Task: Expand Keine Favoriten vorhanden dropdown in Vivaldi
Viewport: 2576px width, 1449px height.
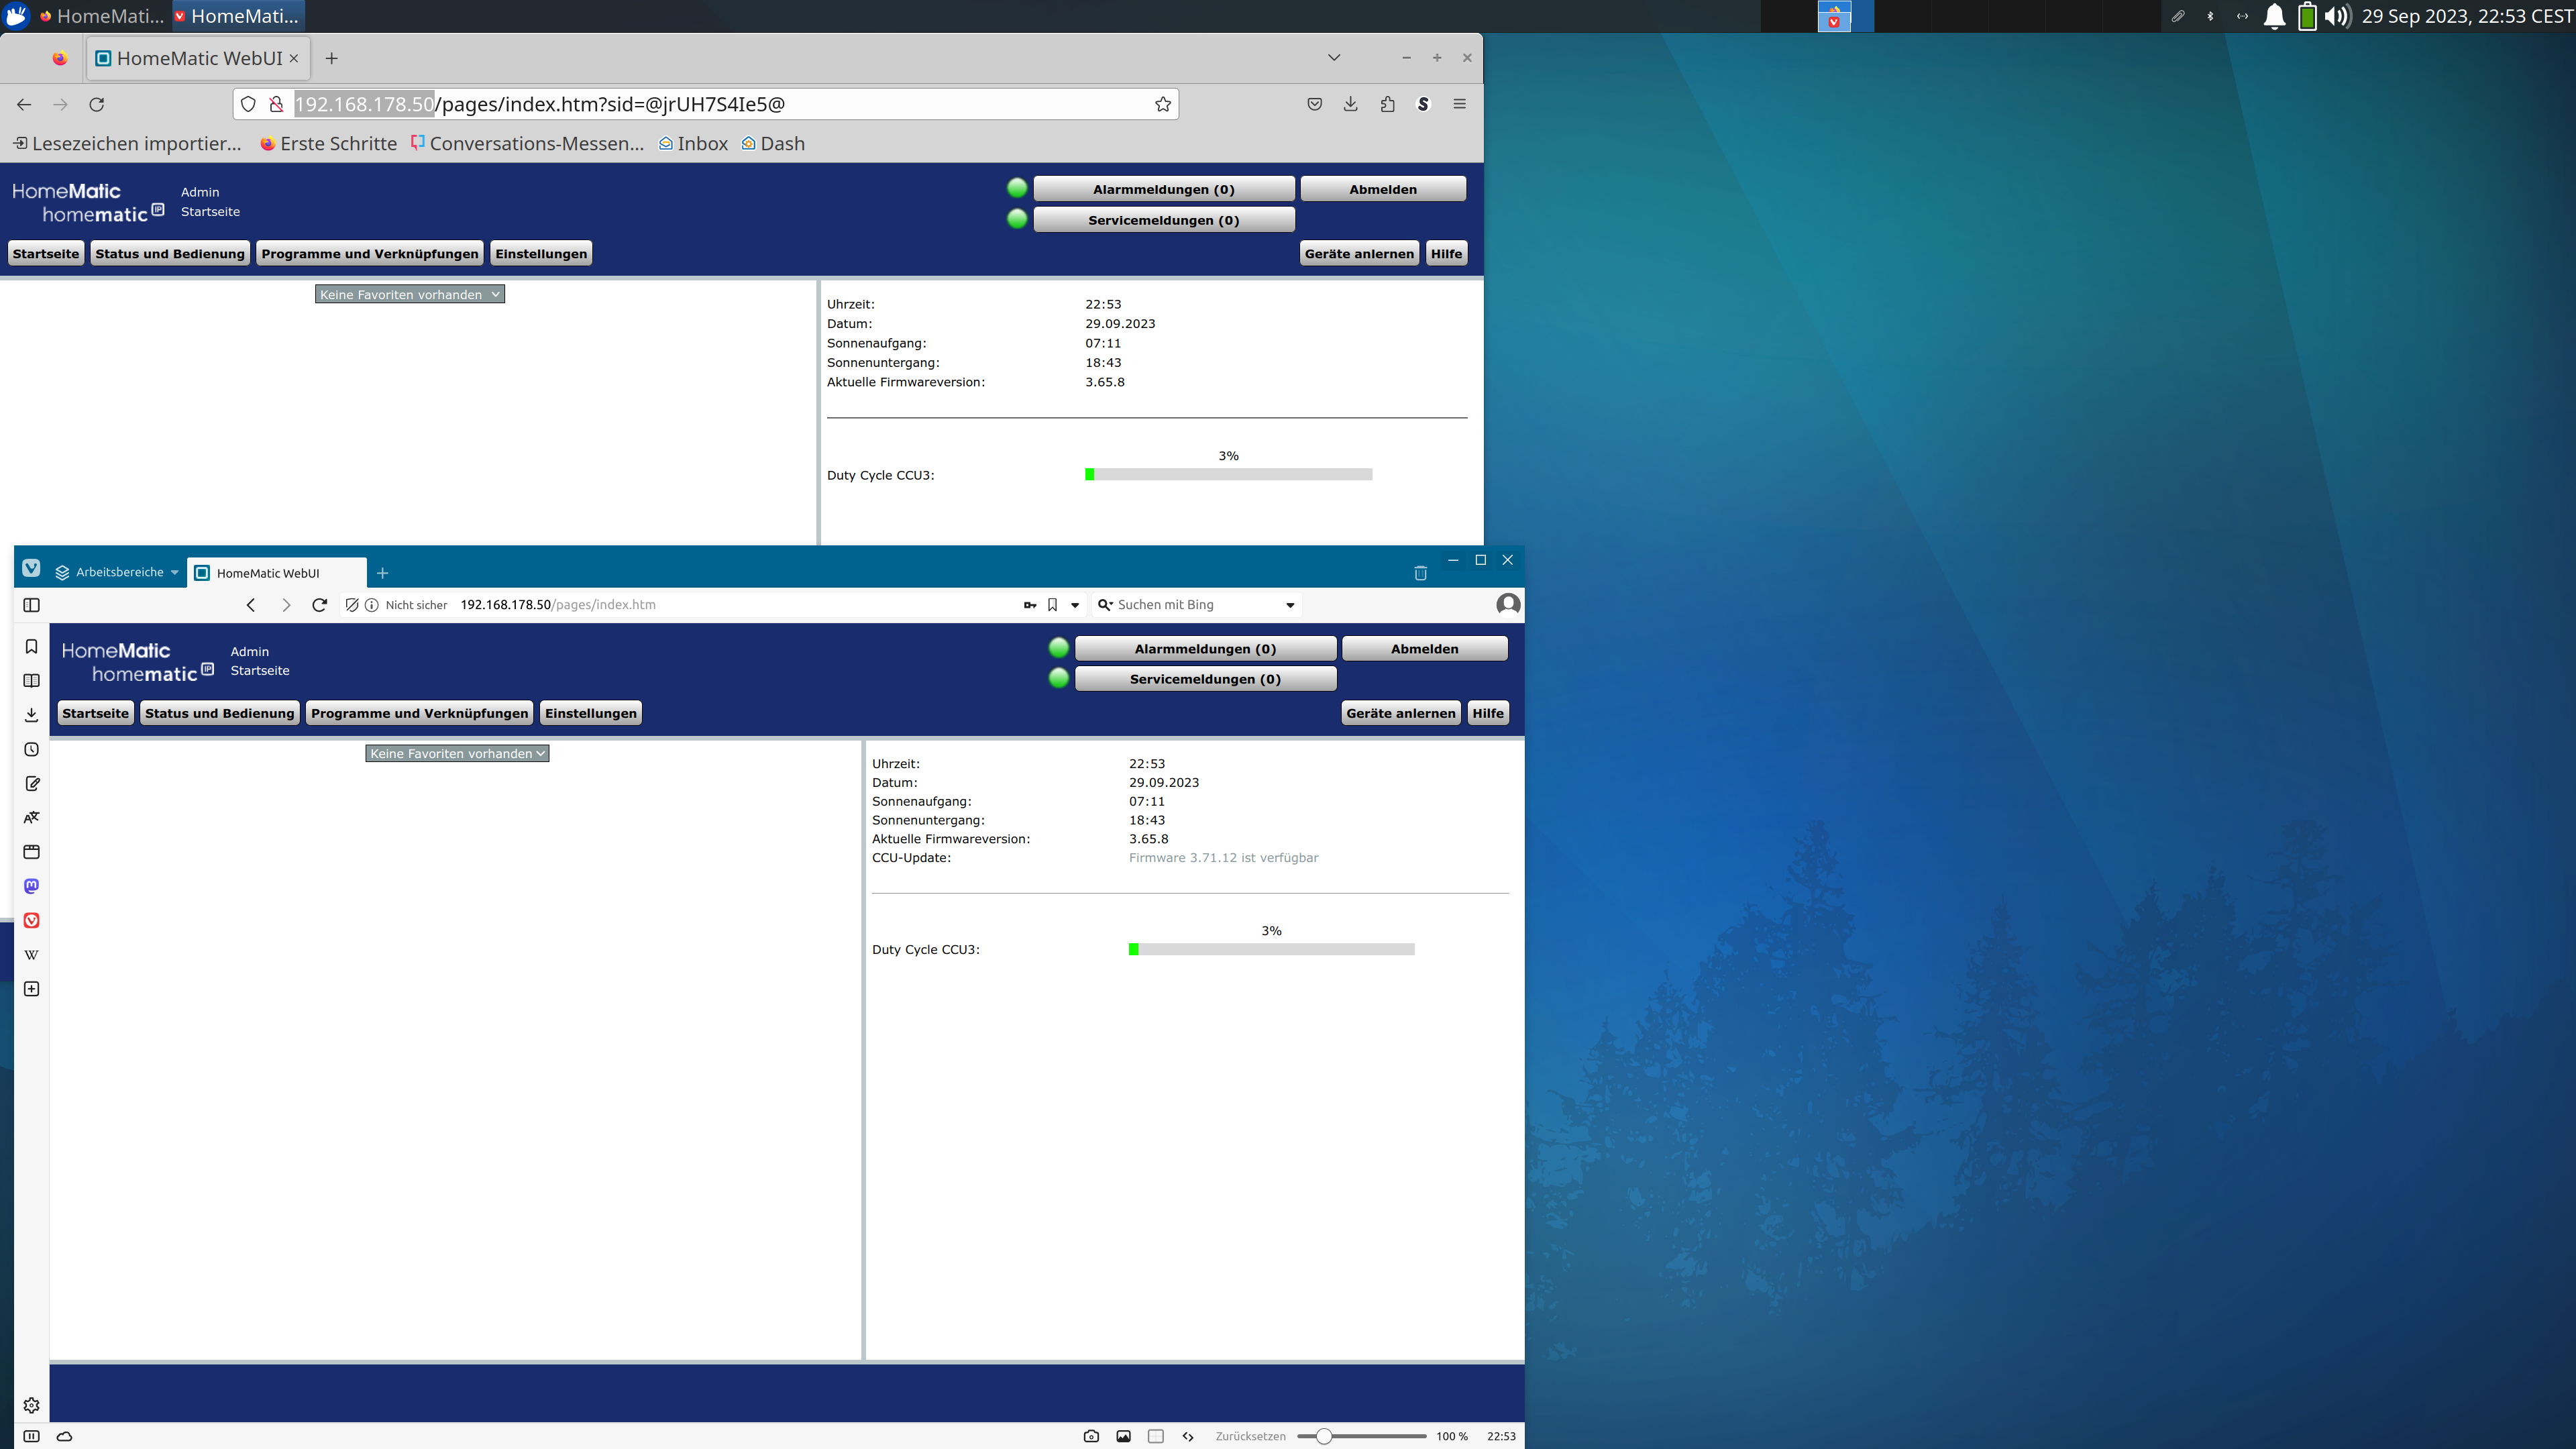Action: coord(457,753)
